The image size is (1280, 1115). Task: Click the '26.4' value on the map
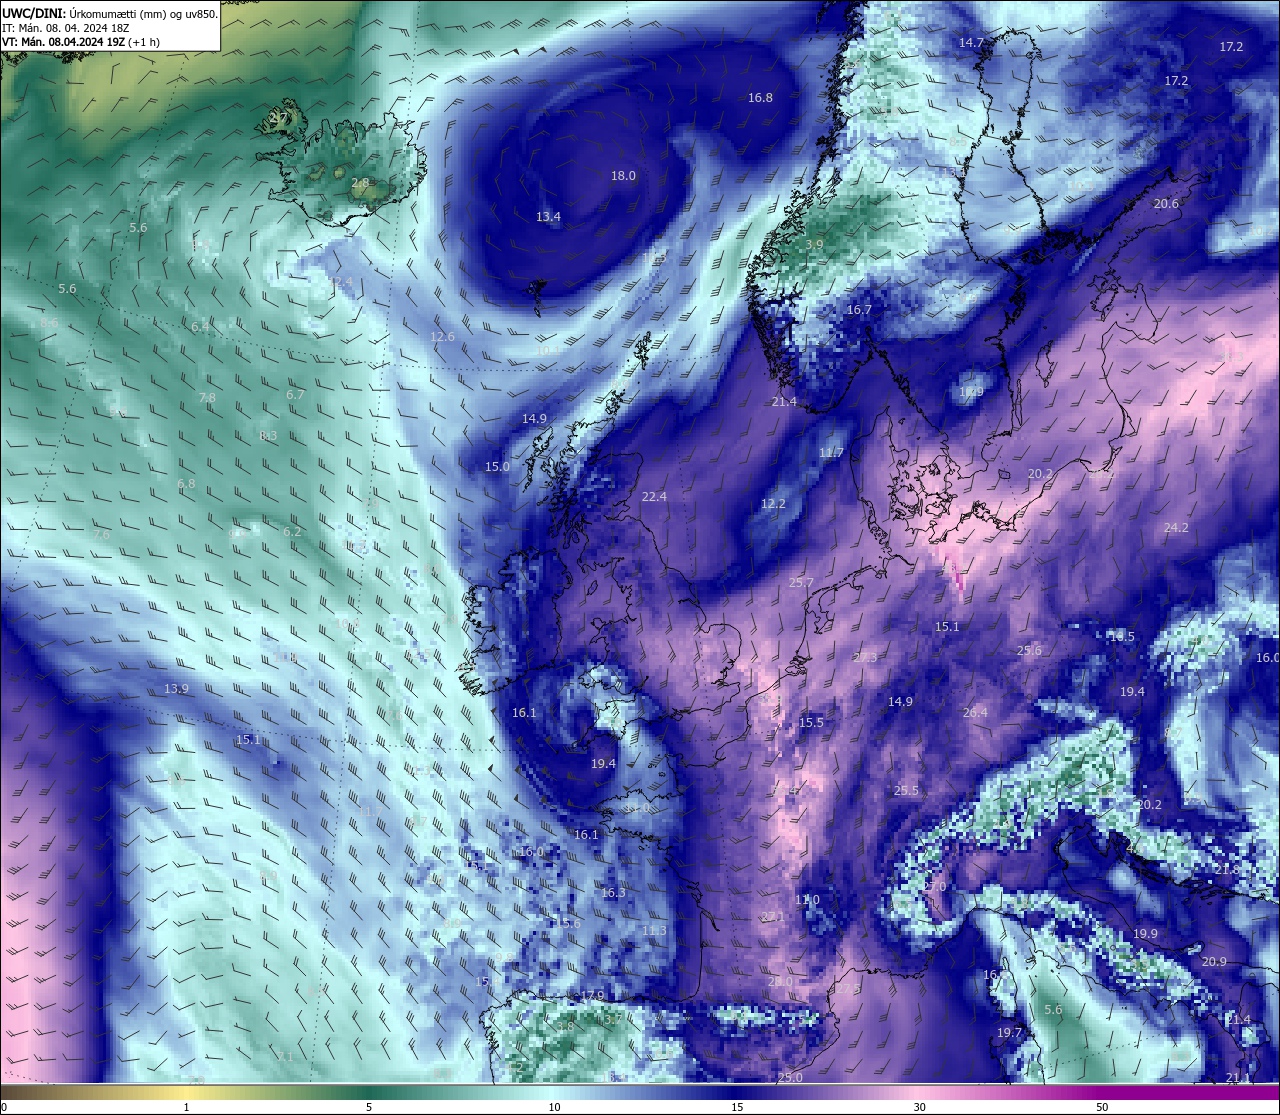point(975,712)
